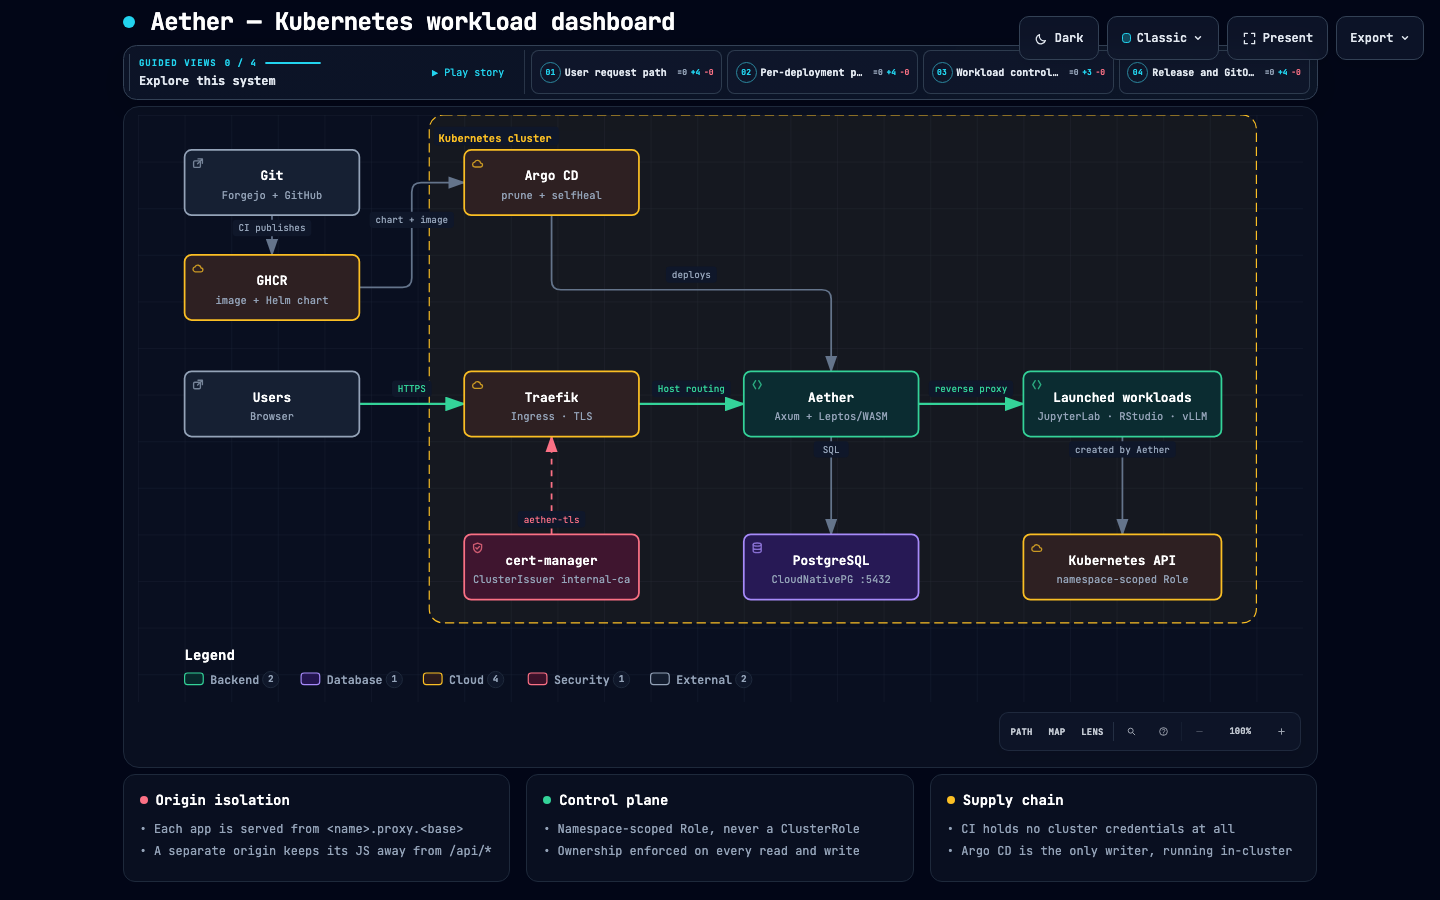This screenshot has height=900, width=1440.
Task: Enter Present mode
Action: click(x=1277, y=38)
